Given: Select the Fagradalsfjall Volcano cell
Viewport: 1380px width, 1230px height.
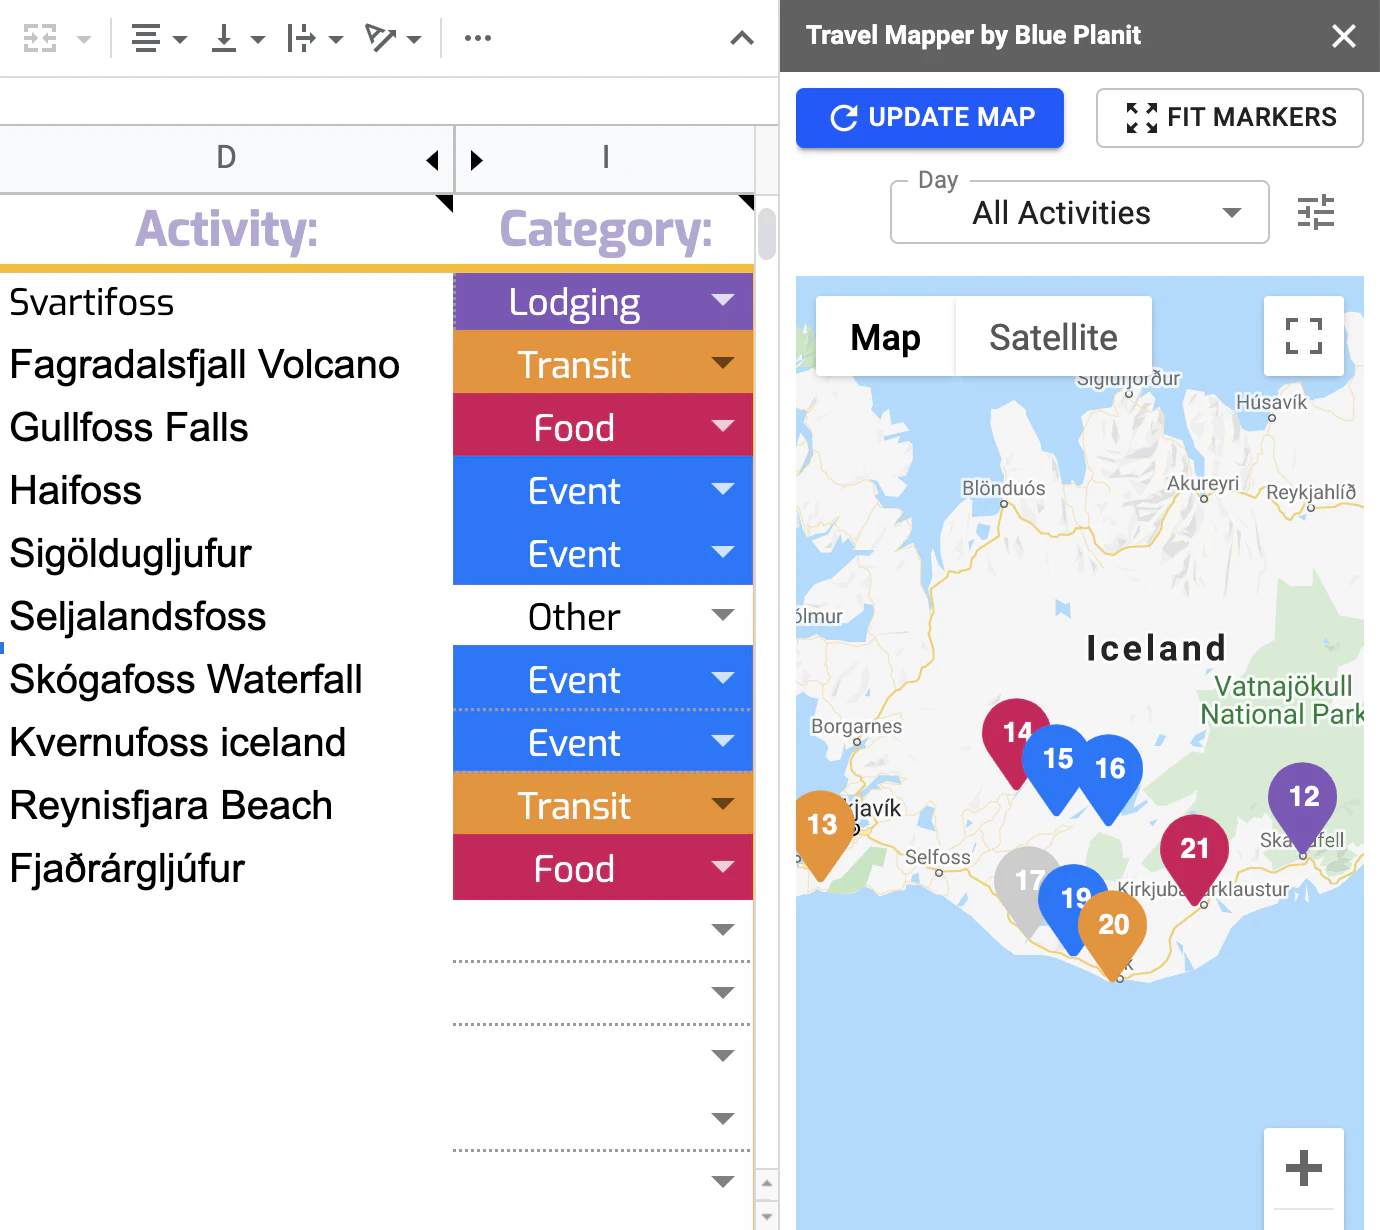Looking at the screenshot, I should pos(226,364).
